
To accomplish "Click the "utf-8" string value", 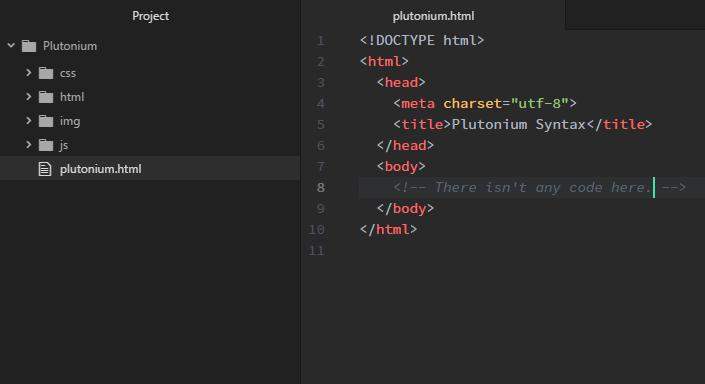I will [540, 104].
